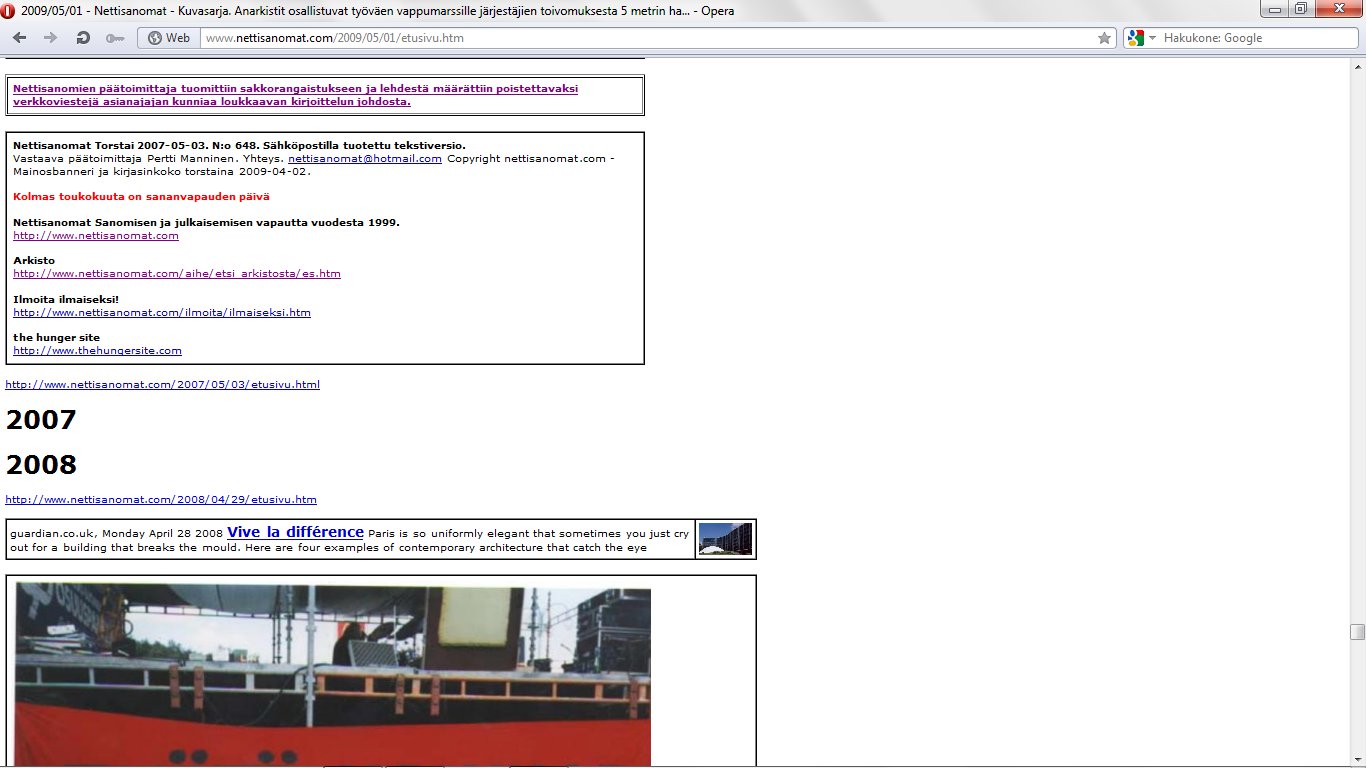Expand the search engine dropdown arrow
Screen dimensions: 1366x768
[1152, 38]
